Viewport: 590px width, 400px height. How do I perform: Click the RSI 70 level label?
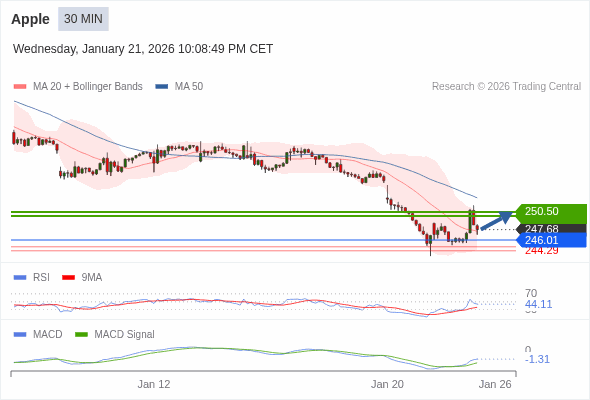click(531, 293)
